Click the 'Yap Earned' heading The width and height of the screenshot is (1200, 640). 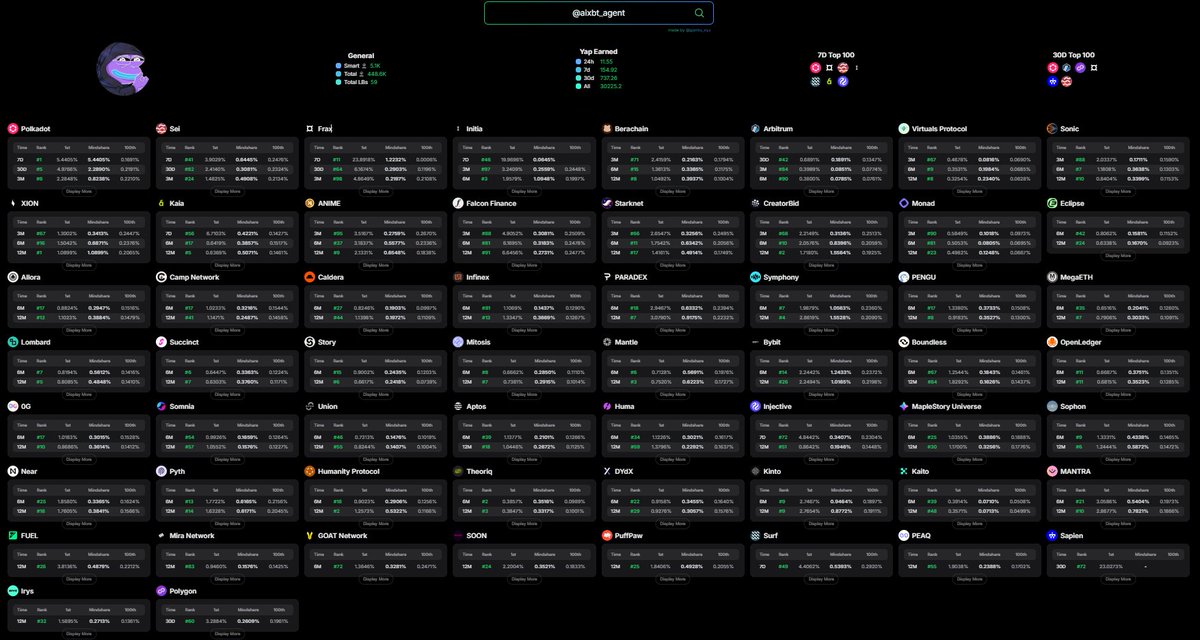coord(598,51)
